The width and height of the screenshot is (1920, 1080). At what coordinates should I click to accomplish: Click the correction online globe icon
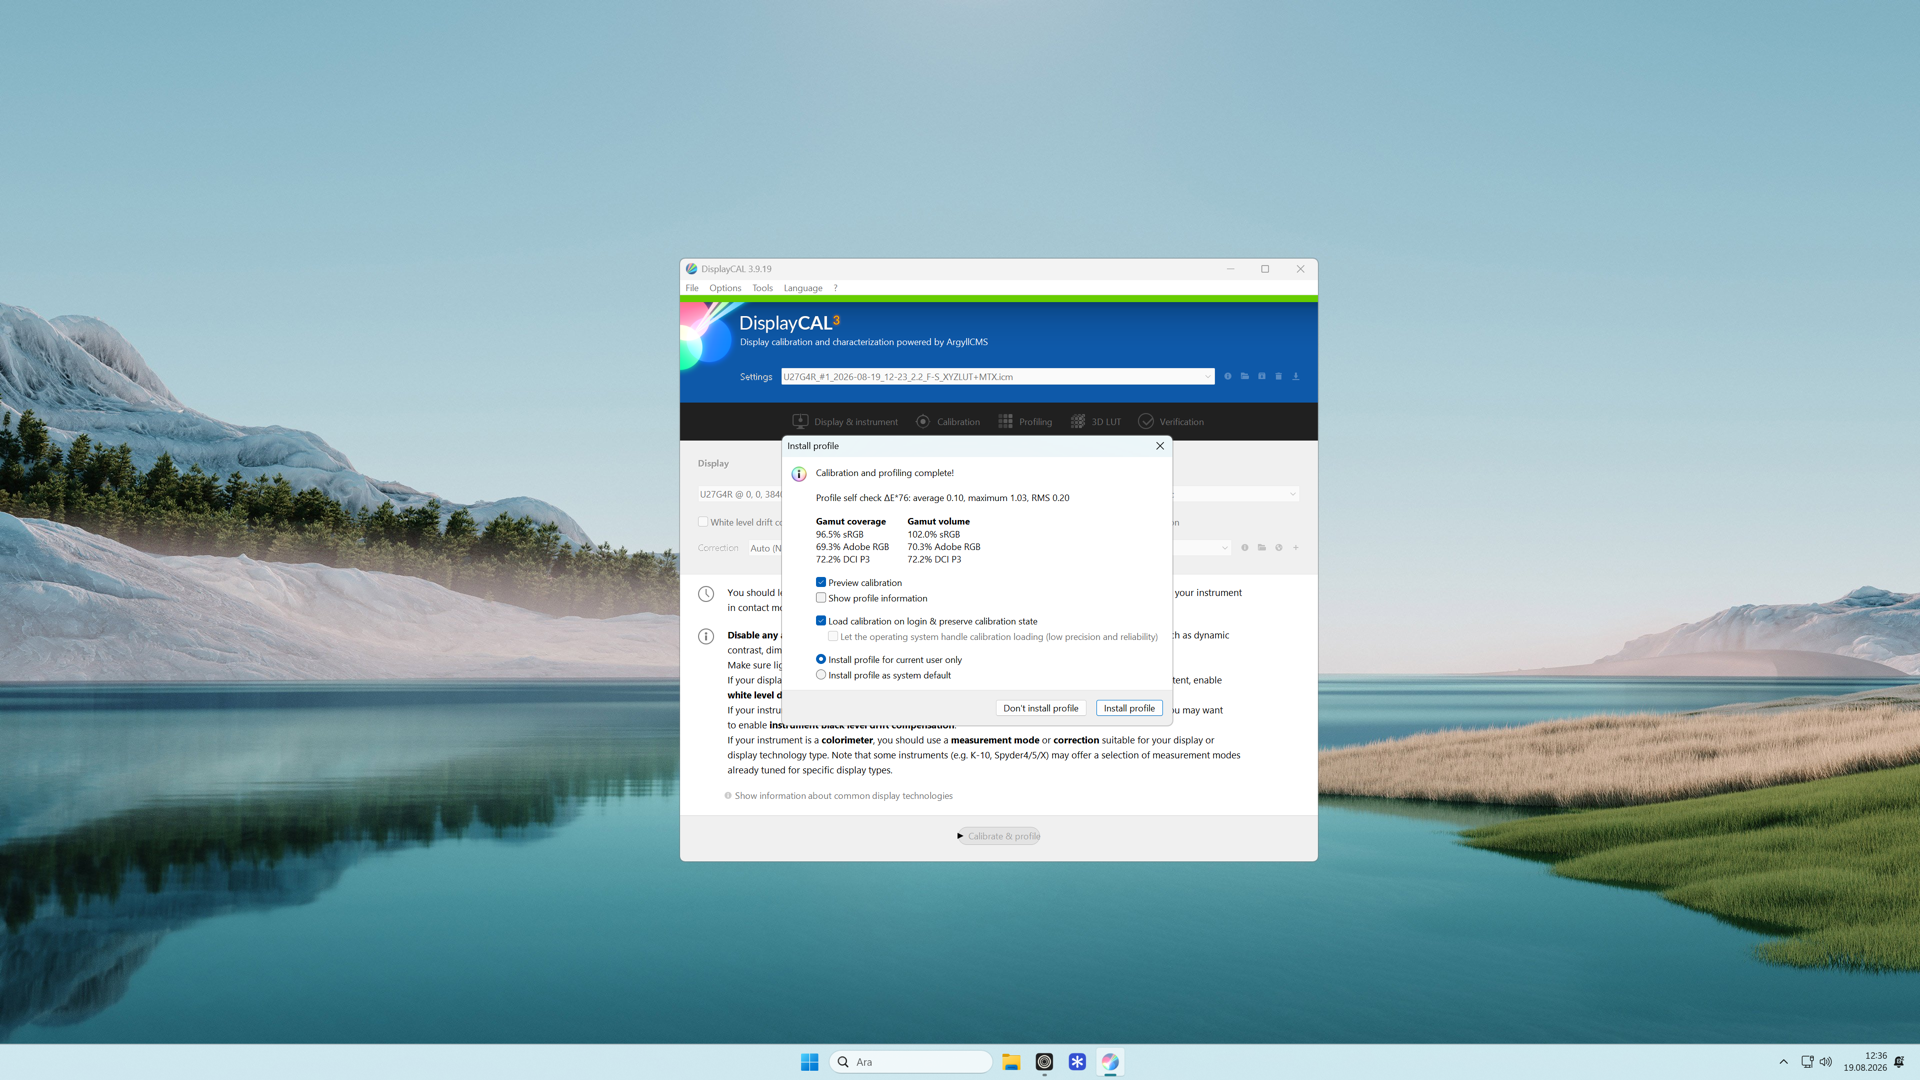click(1279, 548)
